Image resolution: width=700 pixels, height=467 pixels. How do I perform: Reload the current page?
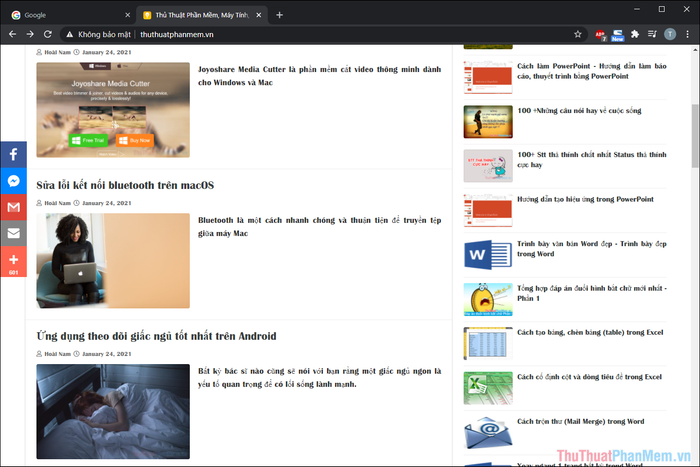tap(48, 34)
